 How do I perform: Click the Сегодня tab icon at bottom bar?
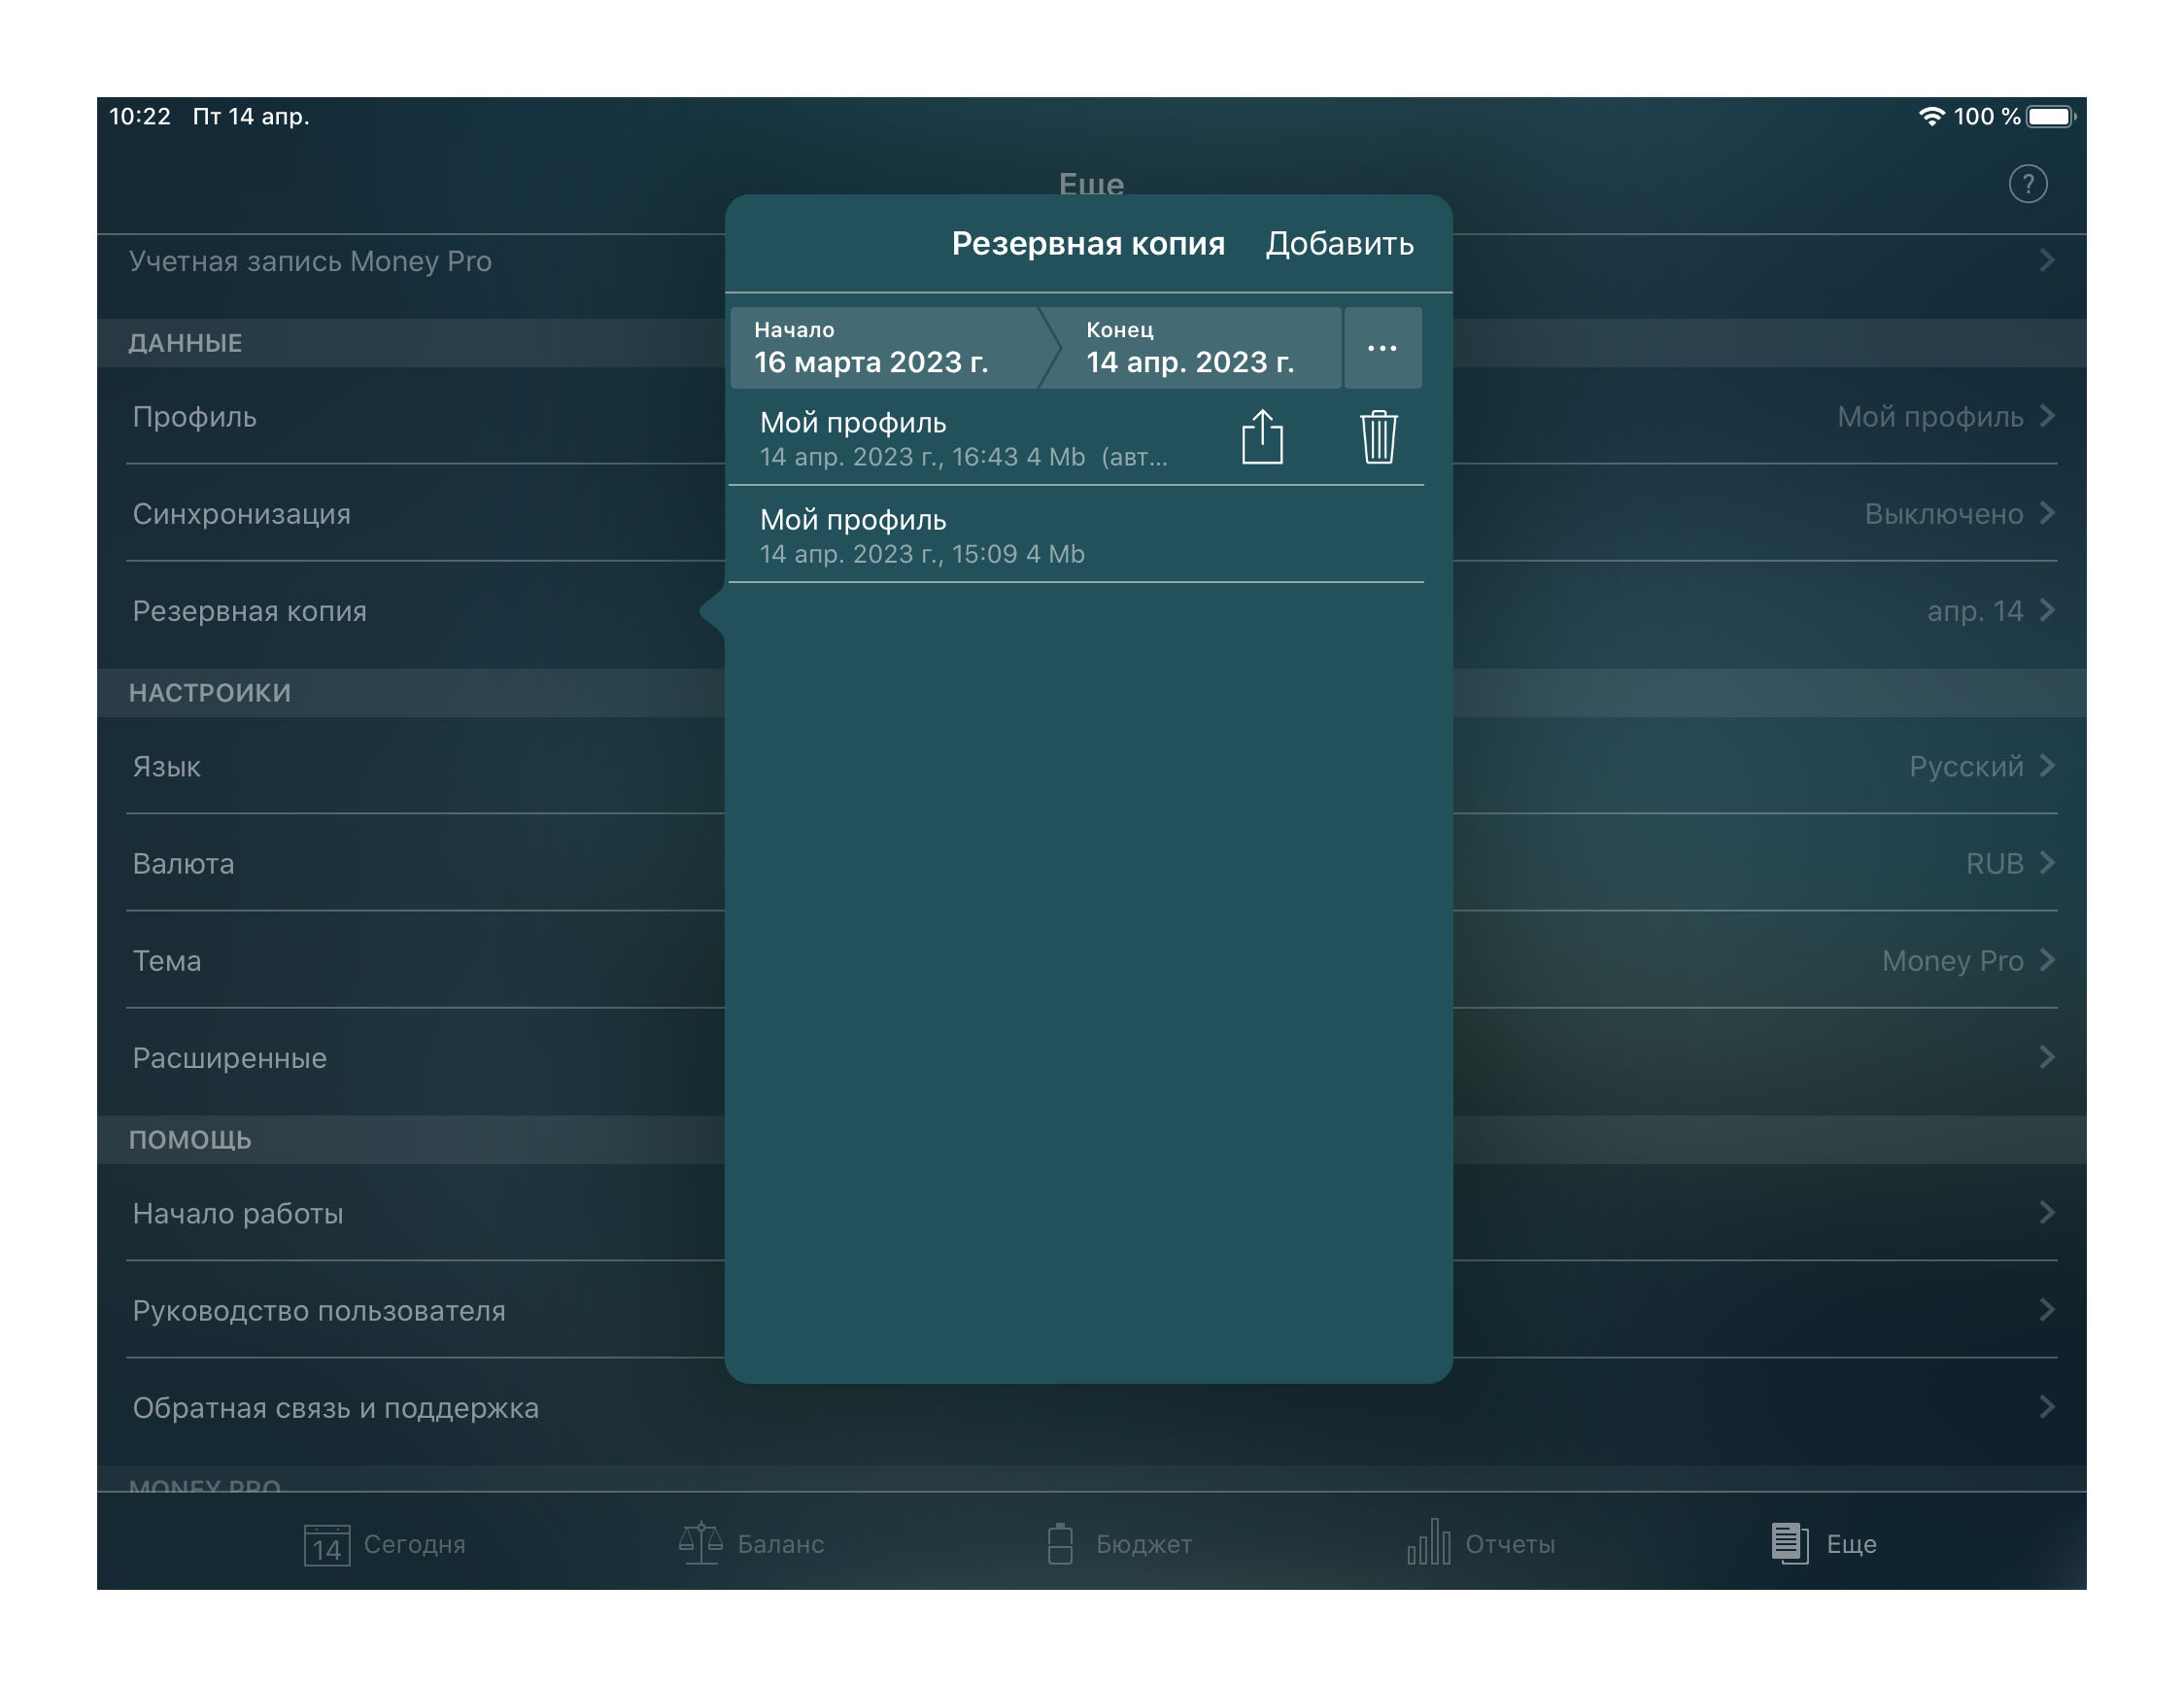[324, 1541]
